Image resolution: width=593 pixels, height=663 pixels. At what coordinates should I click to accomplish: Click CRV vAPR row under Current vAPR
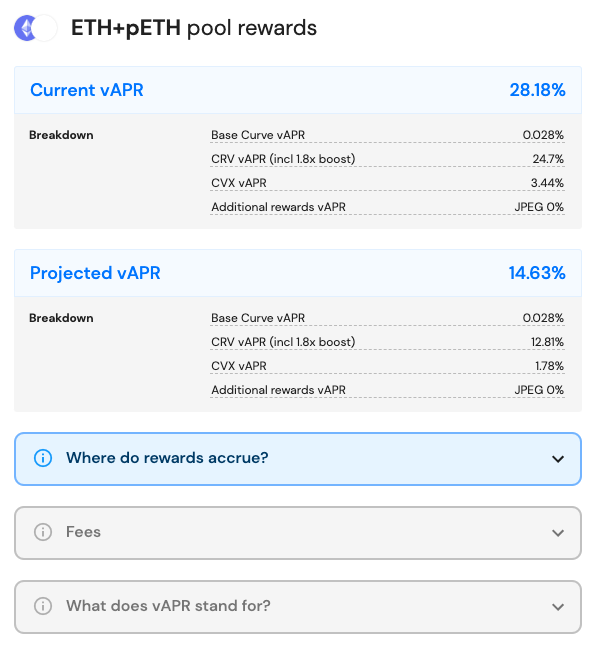pos(387,159)
